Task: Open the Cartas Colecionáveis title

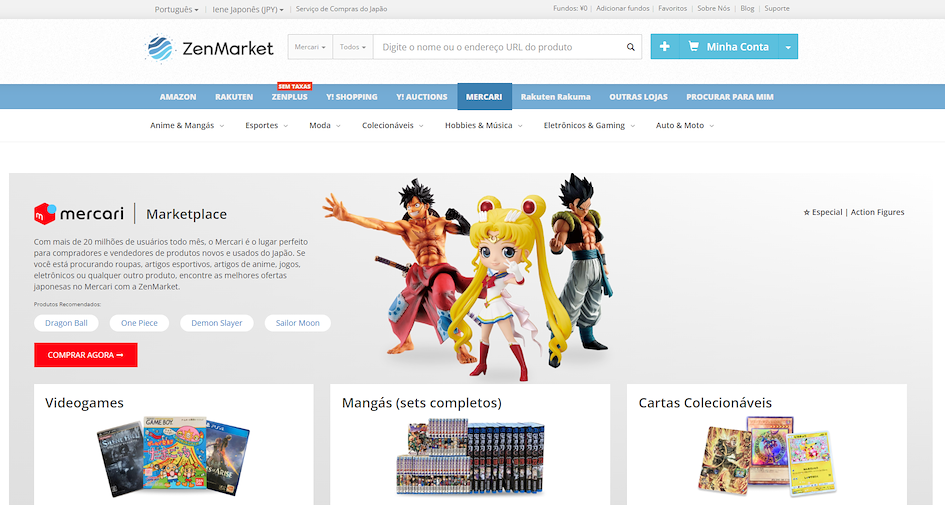Action: [x=705, y=403]
